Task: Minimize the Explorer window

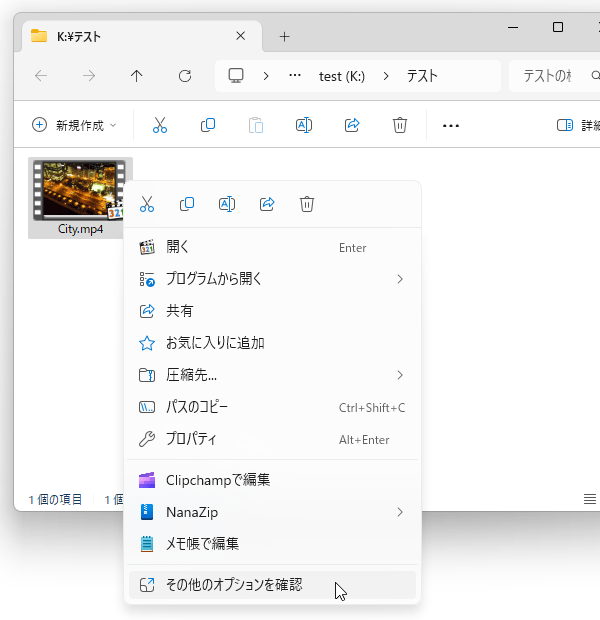Action: coord(513,27)
